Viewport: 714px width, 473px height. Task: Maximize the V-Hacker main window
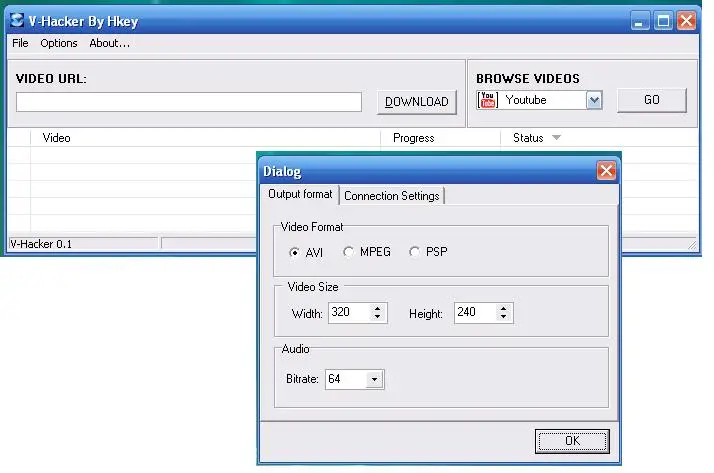tap(663, 21)
